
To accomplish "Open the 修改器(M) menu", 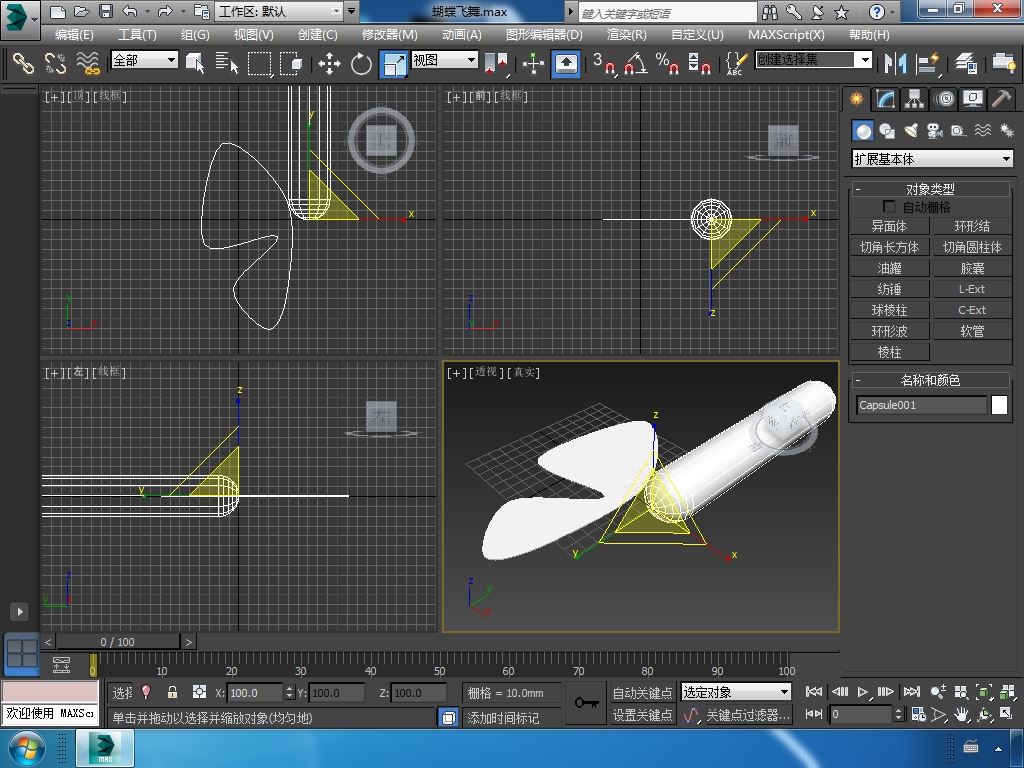I will pyautogui.click(x=389, y=34).
